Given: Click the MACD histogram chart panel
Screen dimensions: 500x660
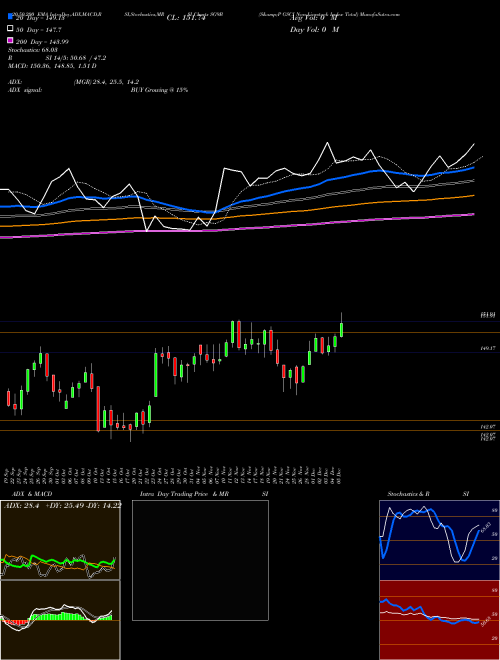Looking at the screenshot, I should tap(60, 620).
